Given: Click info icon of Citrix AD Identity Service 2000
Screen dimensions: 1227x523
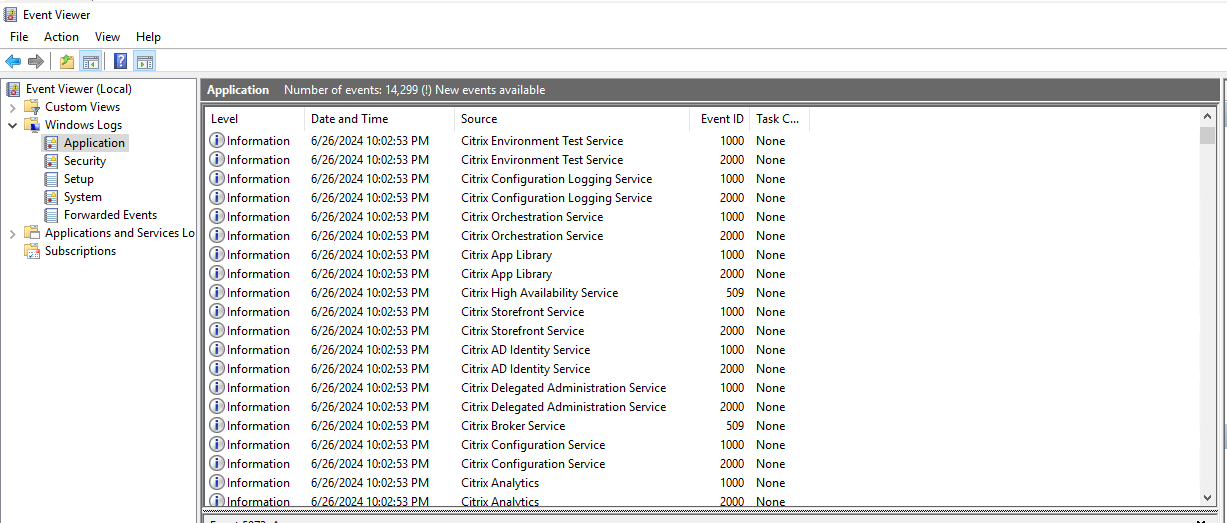Looking at the screenshot, I should click(217, 369).
